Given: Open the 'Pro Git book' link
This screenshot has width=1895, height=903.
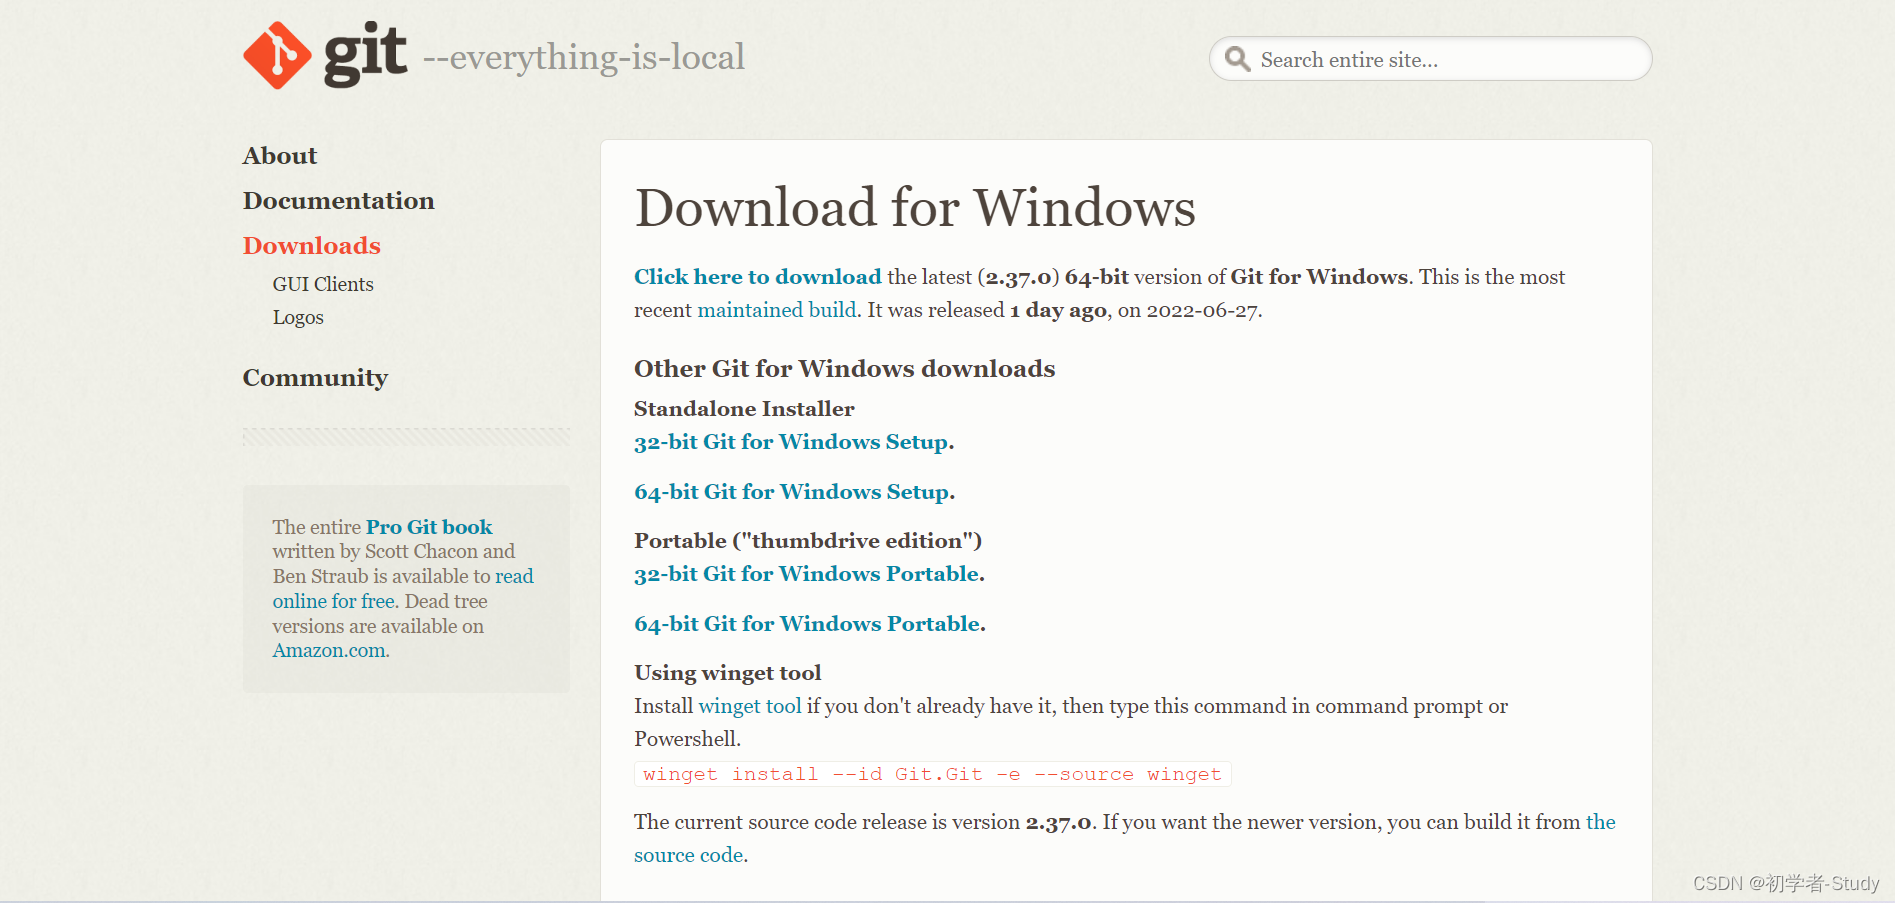Looking at the screenshot, I should (429, 527).
